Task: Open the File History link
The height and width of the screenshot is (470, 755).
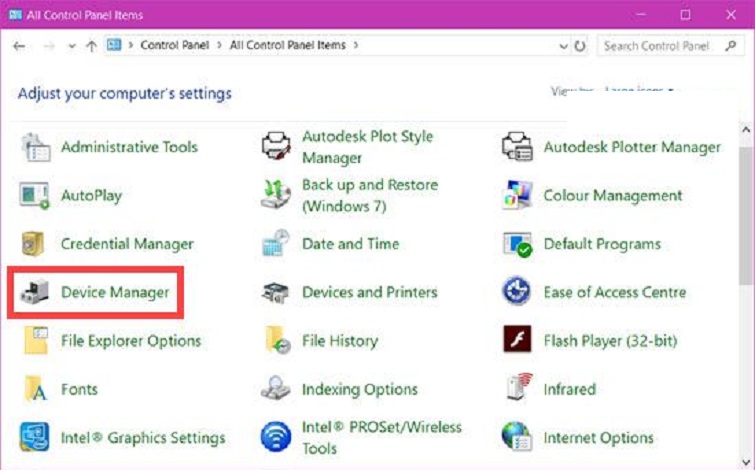Action: click(340, 341)
